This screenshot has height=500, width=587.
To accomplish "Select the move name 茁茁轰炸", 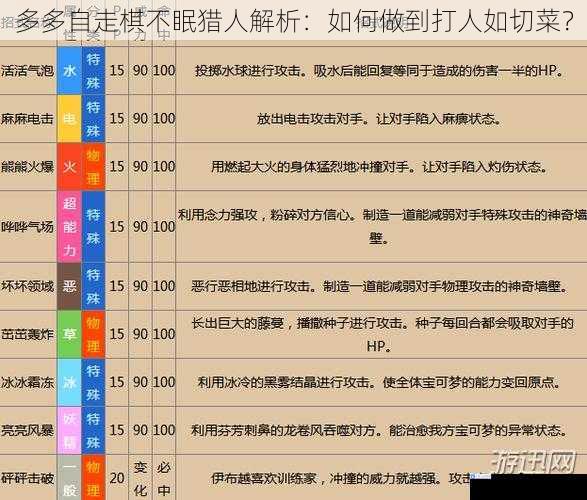I will (x=27, y=334).
